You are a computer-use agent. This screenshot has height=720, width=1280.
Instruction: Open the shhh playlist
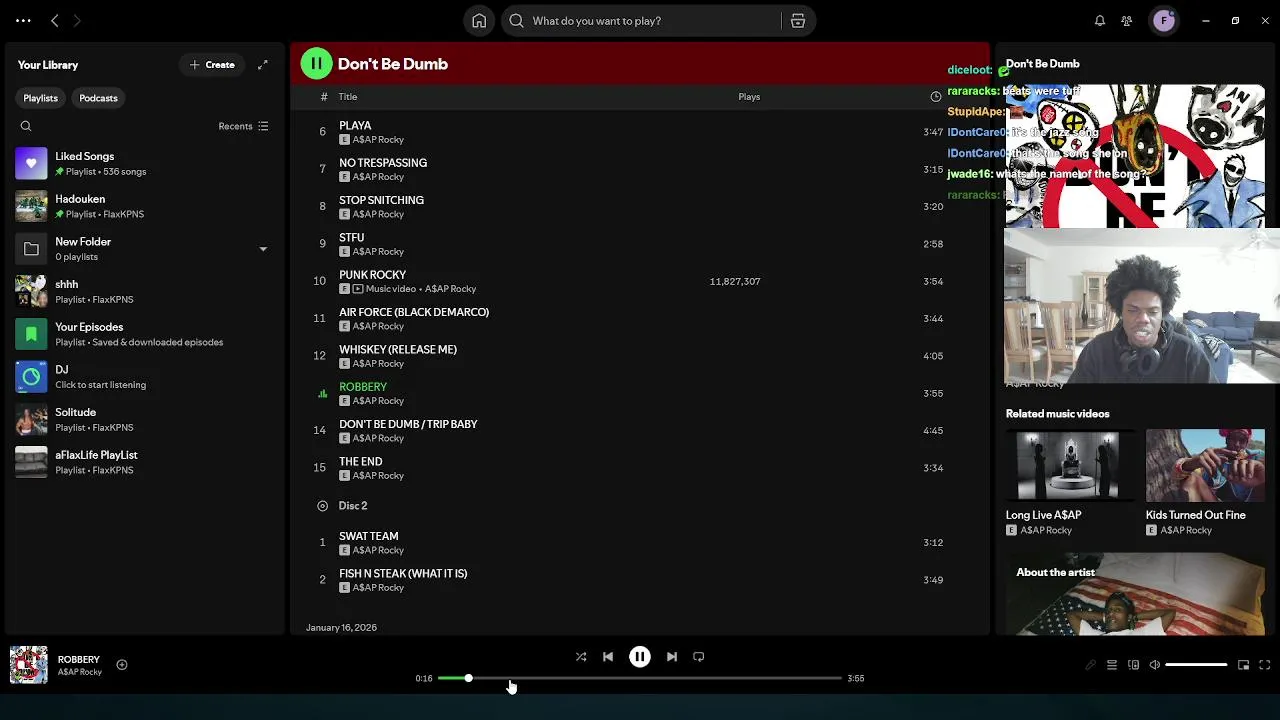click(x=145, y=291)
